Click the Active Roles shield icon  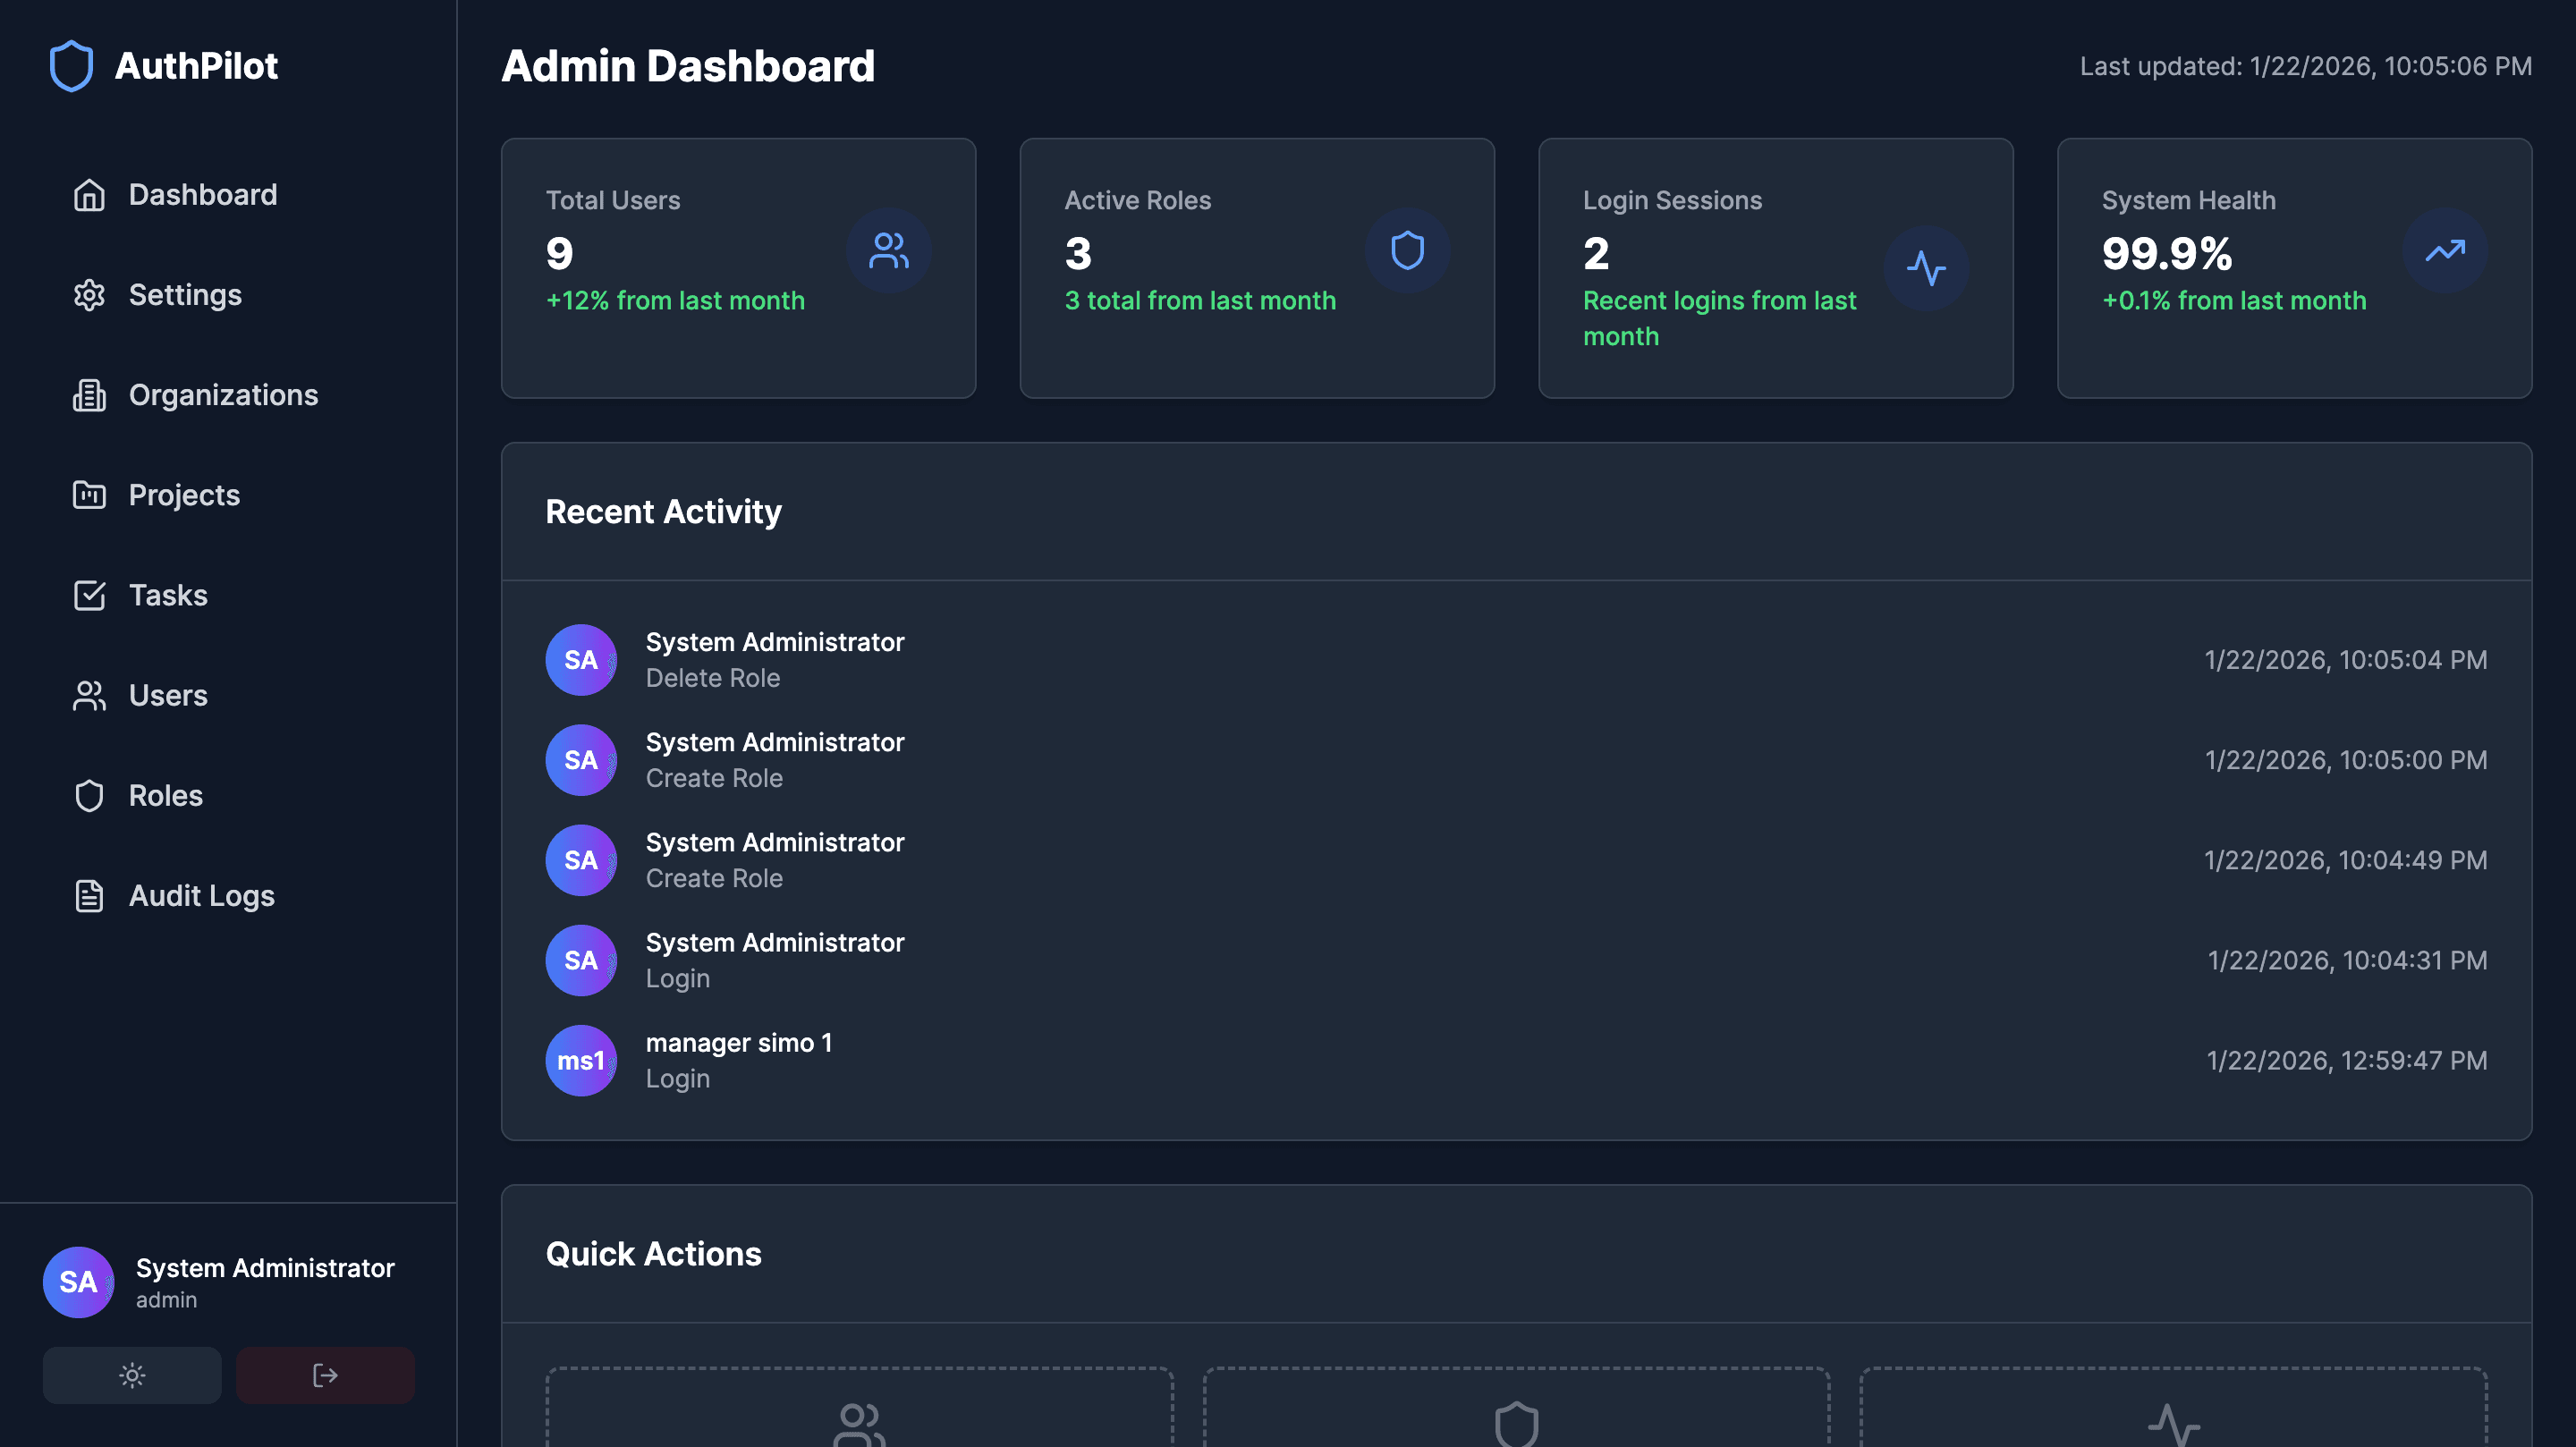[1407, 251]
